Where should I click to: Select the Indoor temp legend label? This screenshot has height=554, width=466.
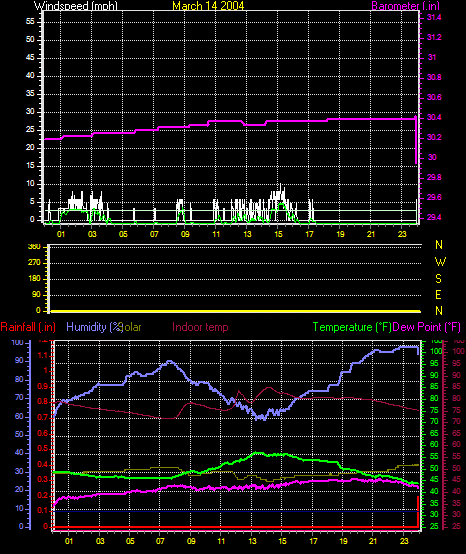coord(200,327)
